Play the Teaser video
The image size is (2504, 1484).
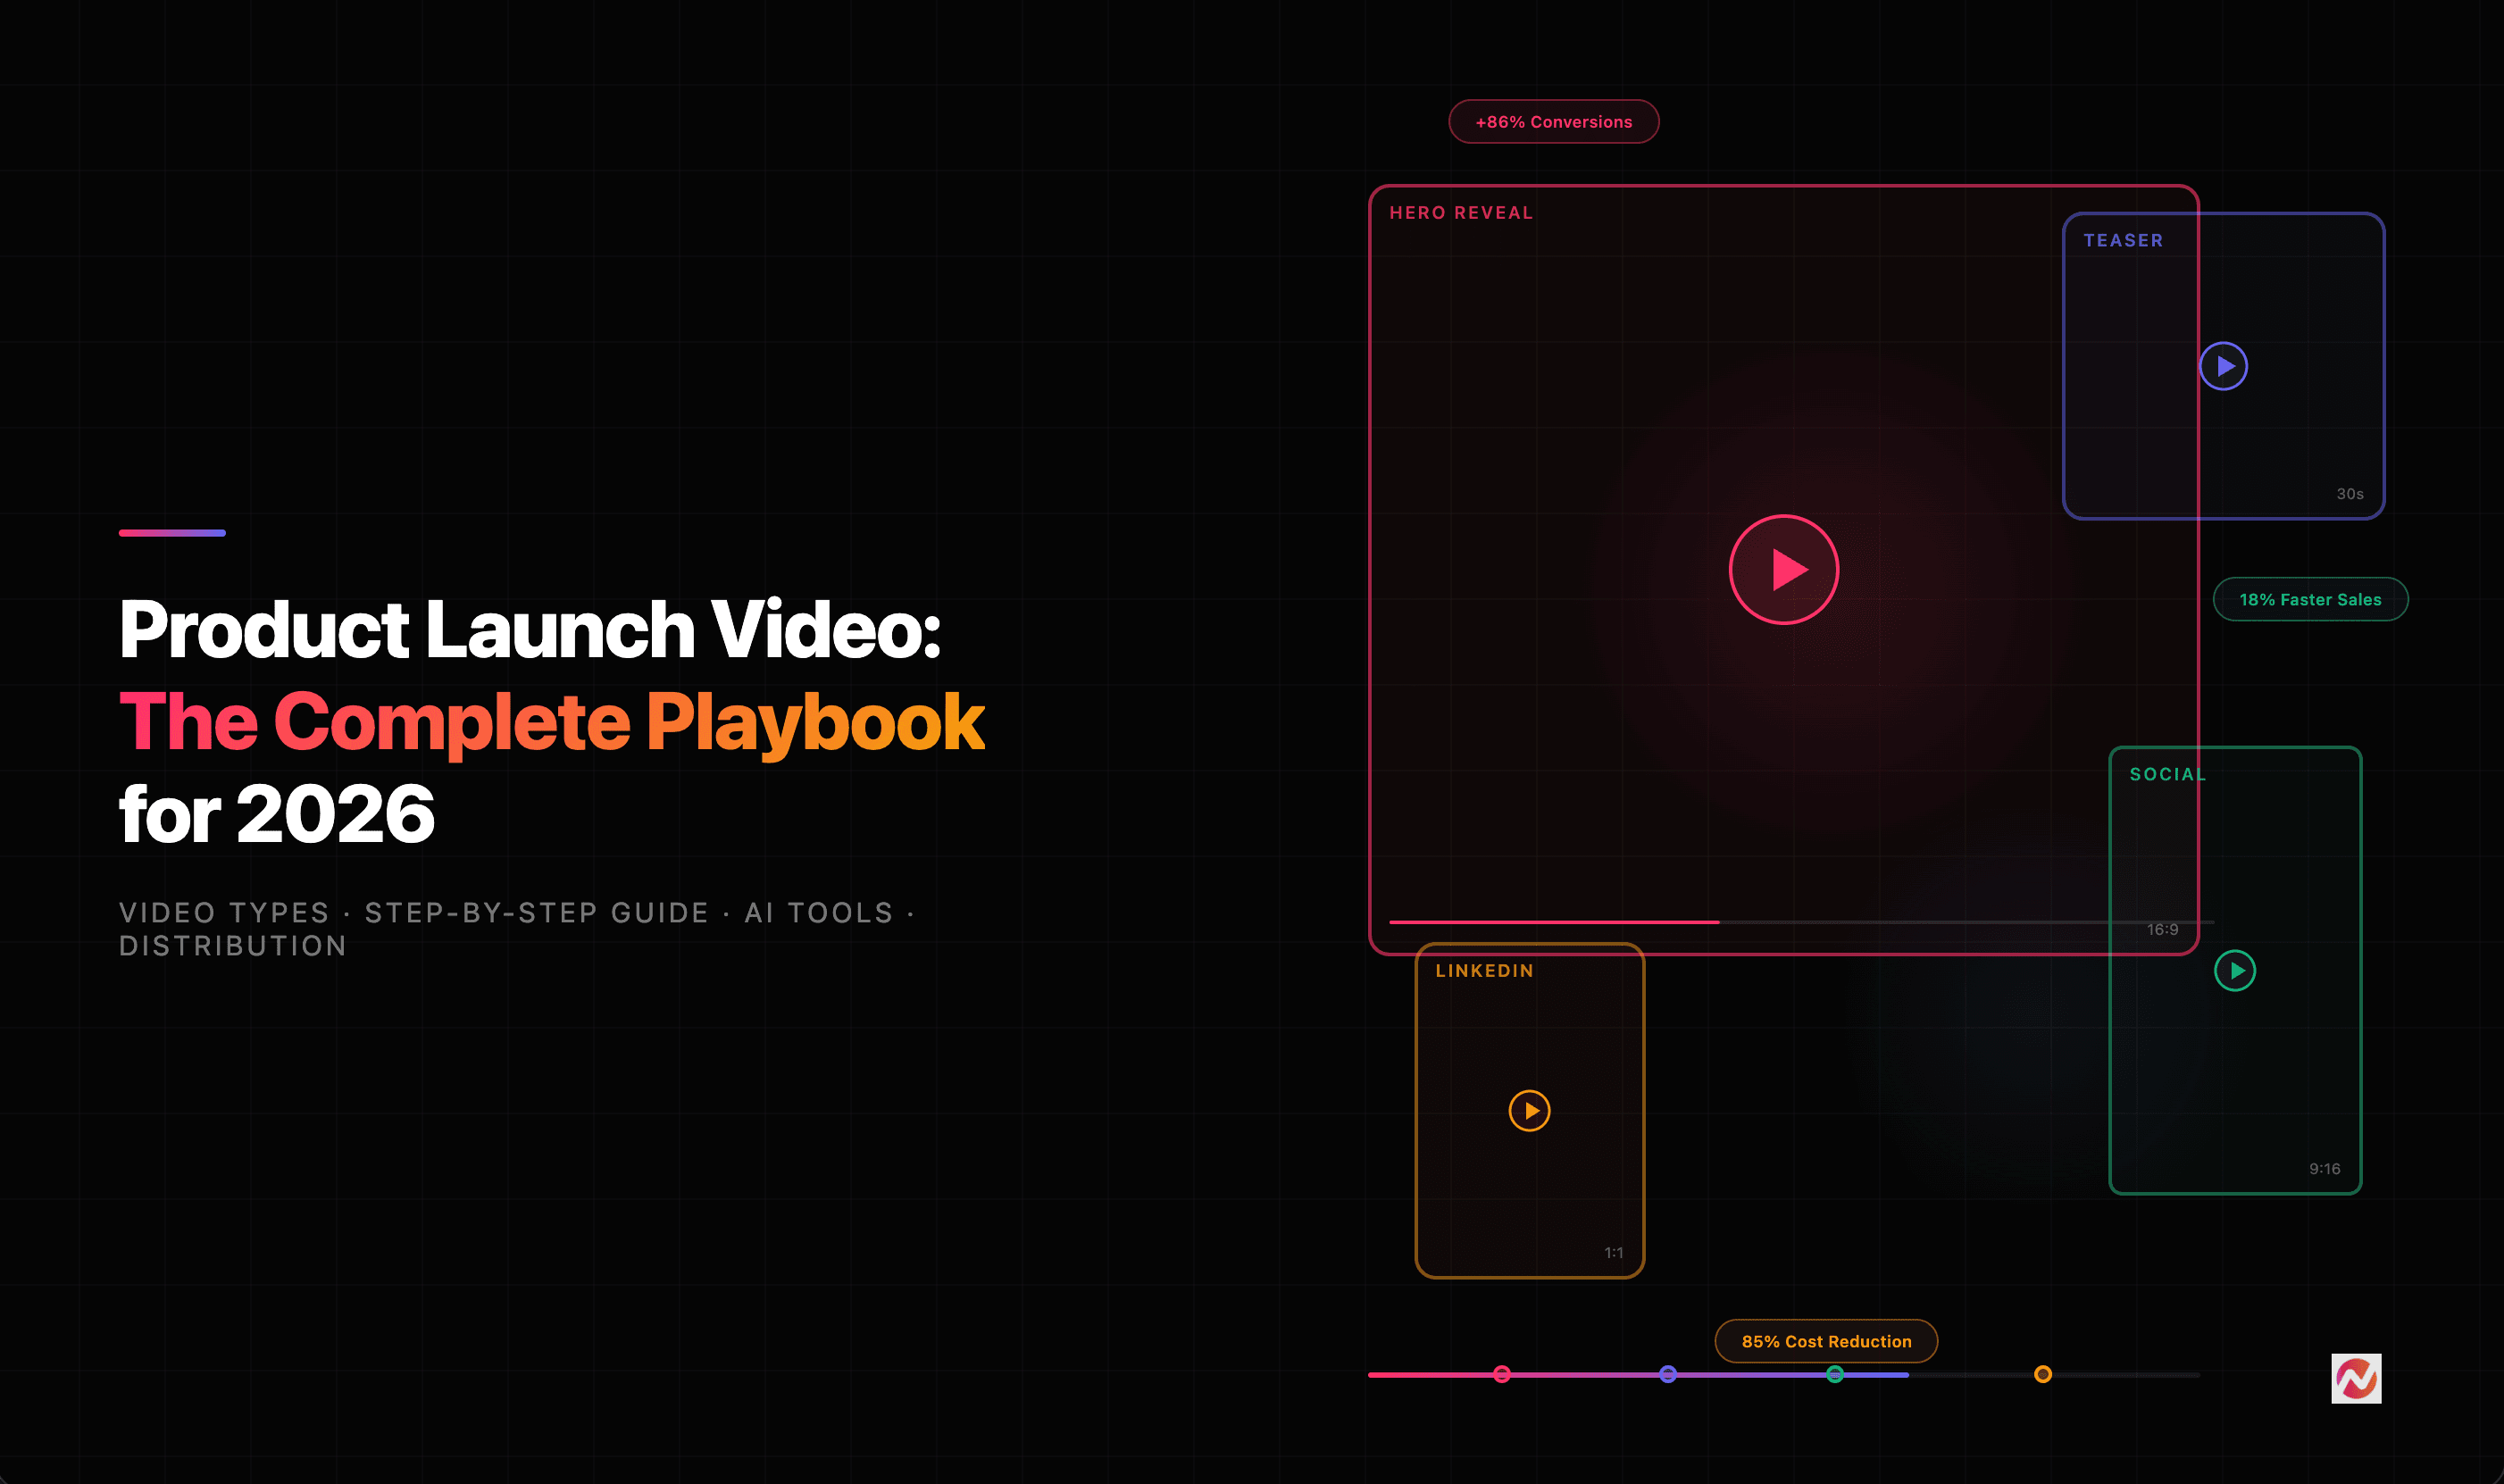(2224, 366)
